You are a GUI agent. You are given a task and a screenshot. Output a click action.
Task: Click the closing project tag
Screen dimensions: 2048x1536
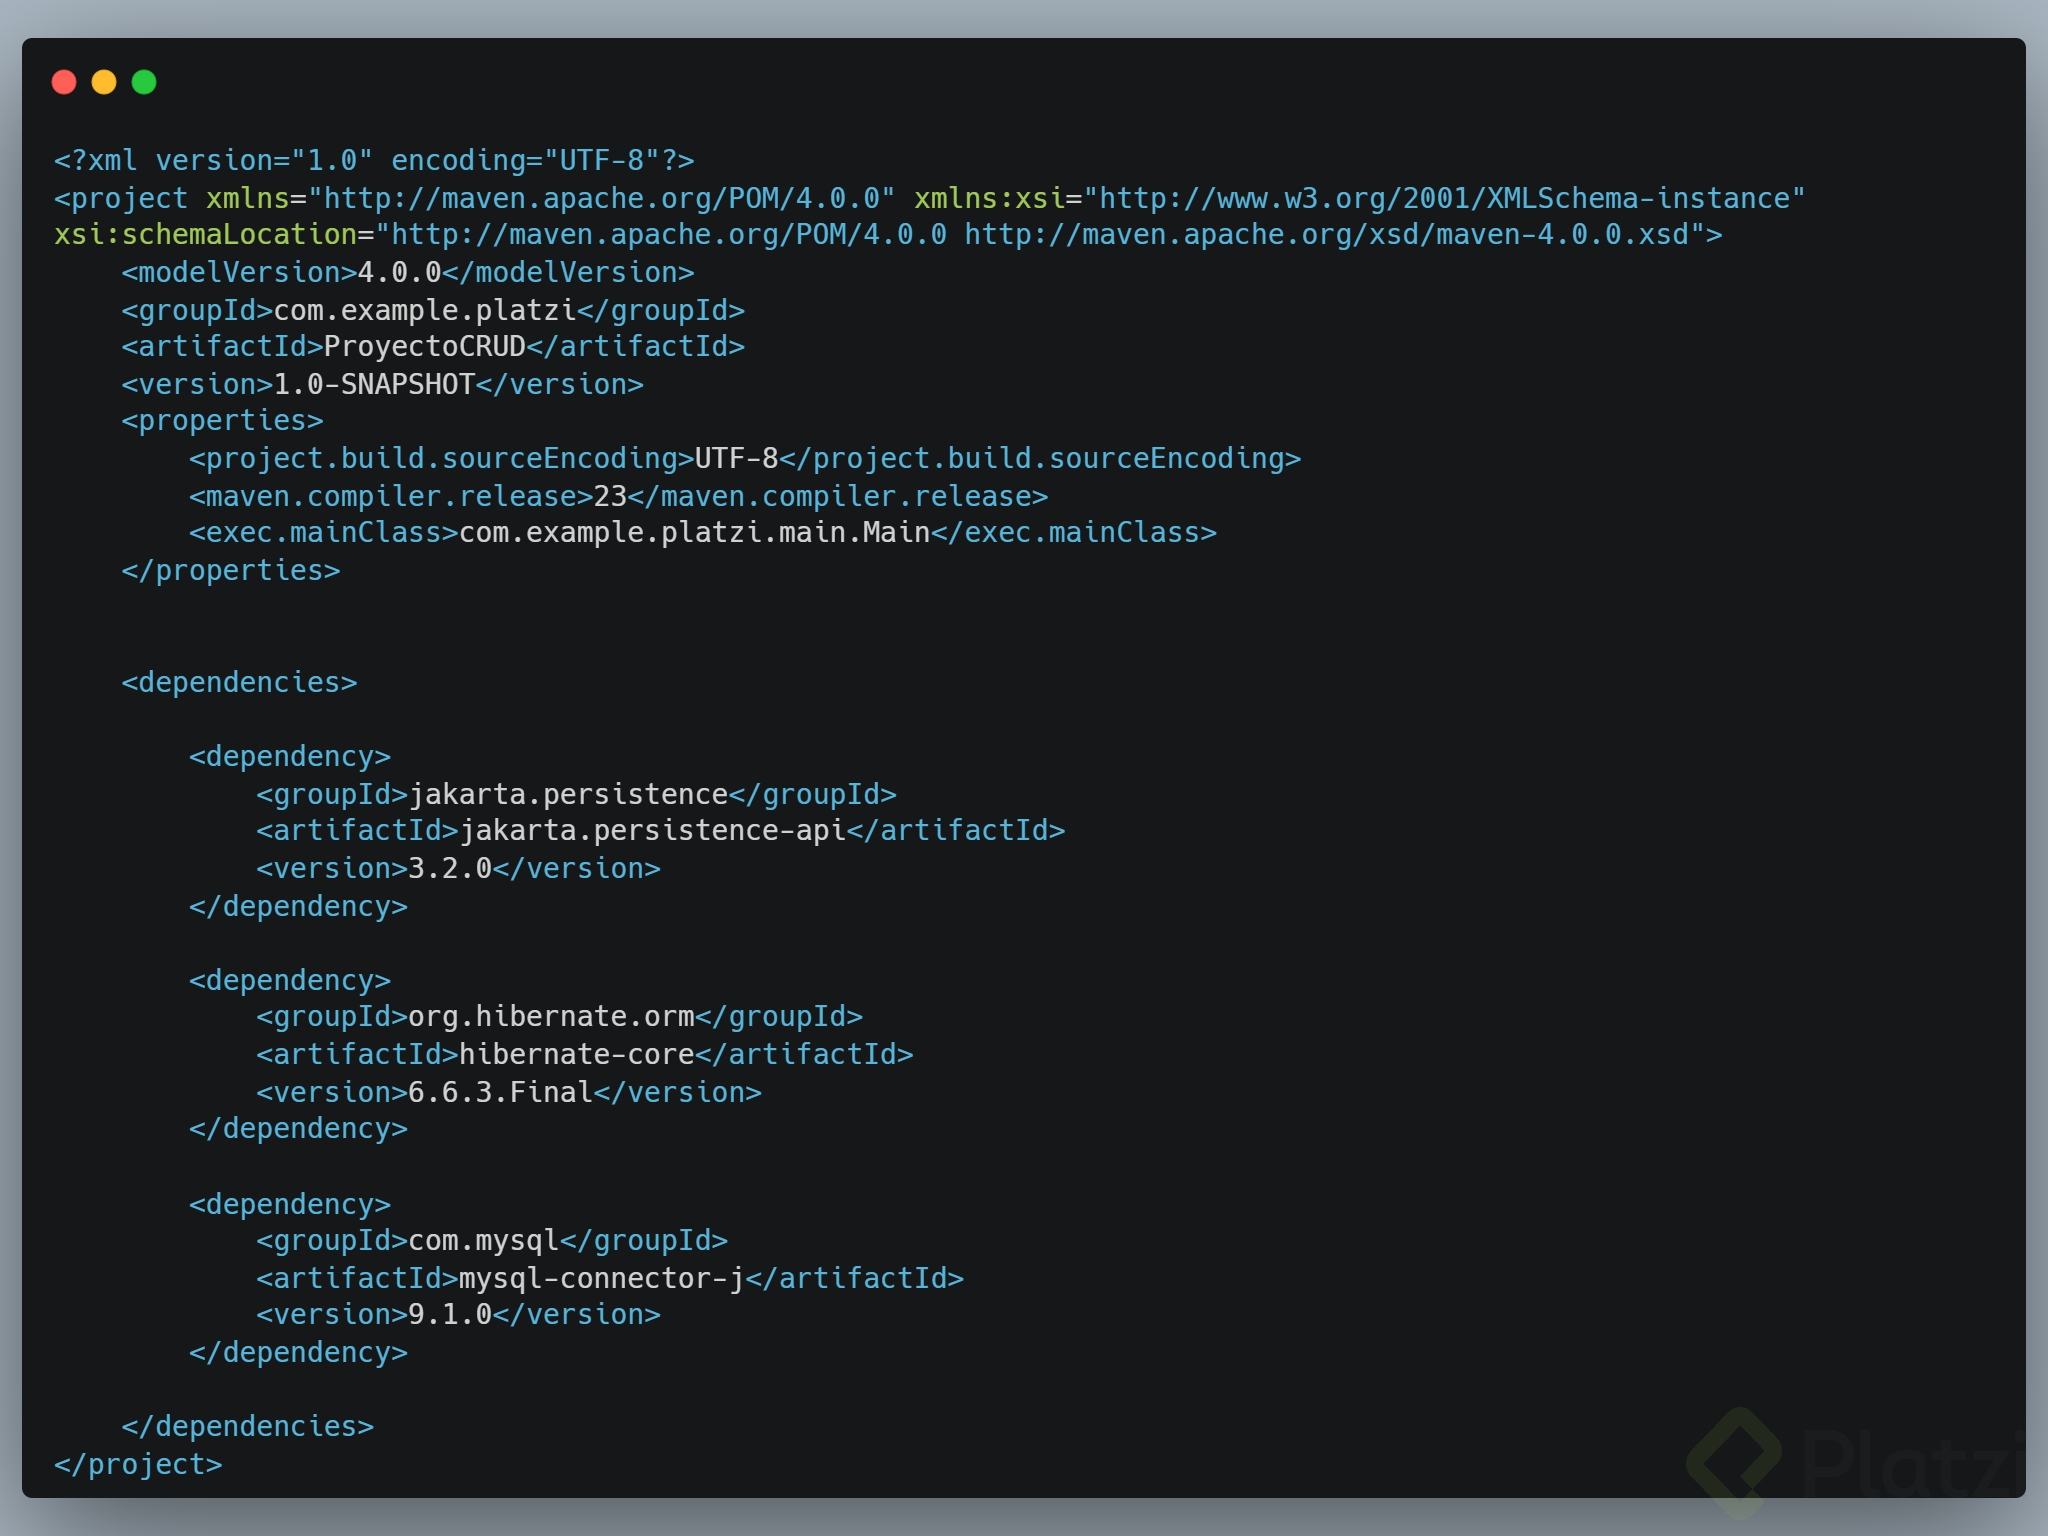click(138, 1464)
